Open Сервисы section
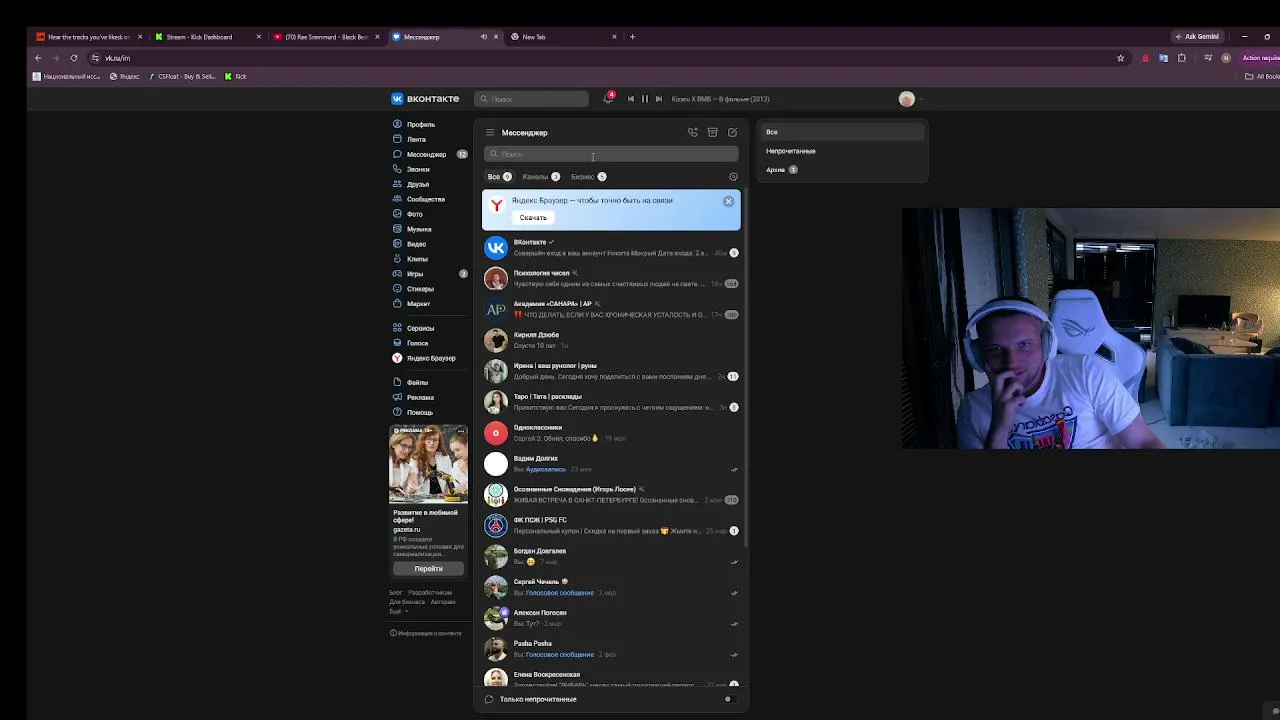Screen dimensions: 1280x720 [x=420, y=329]
